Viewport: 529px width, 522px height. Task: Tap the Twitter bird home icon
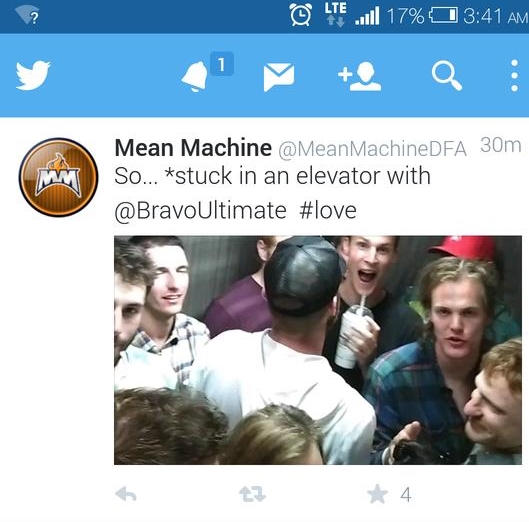[33, 75]
